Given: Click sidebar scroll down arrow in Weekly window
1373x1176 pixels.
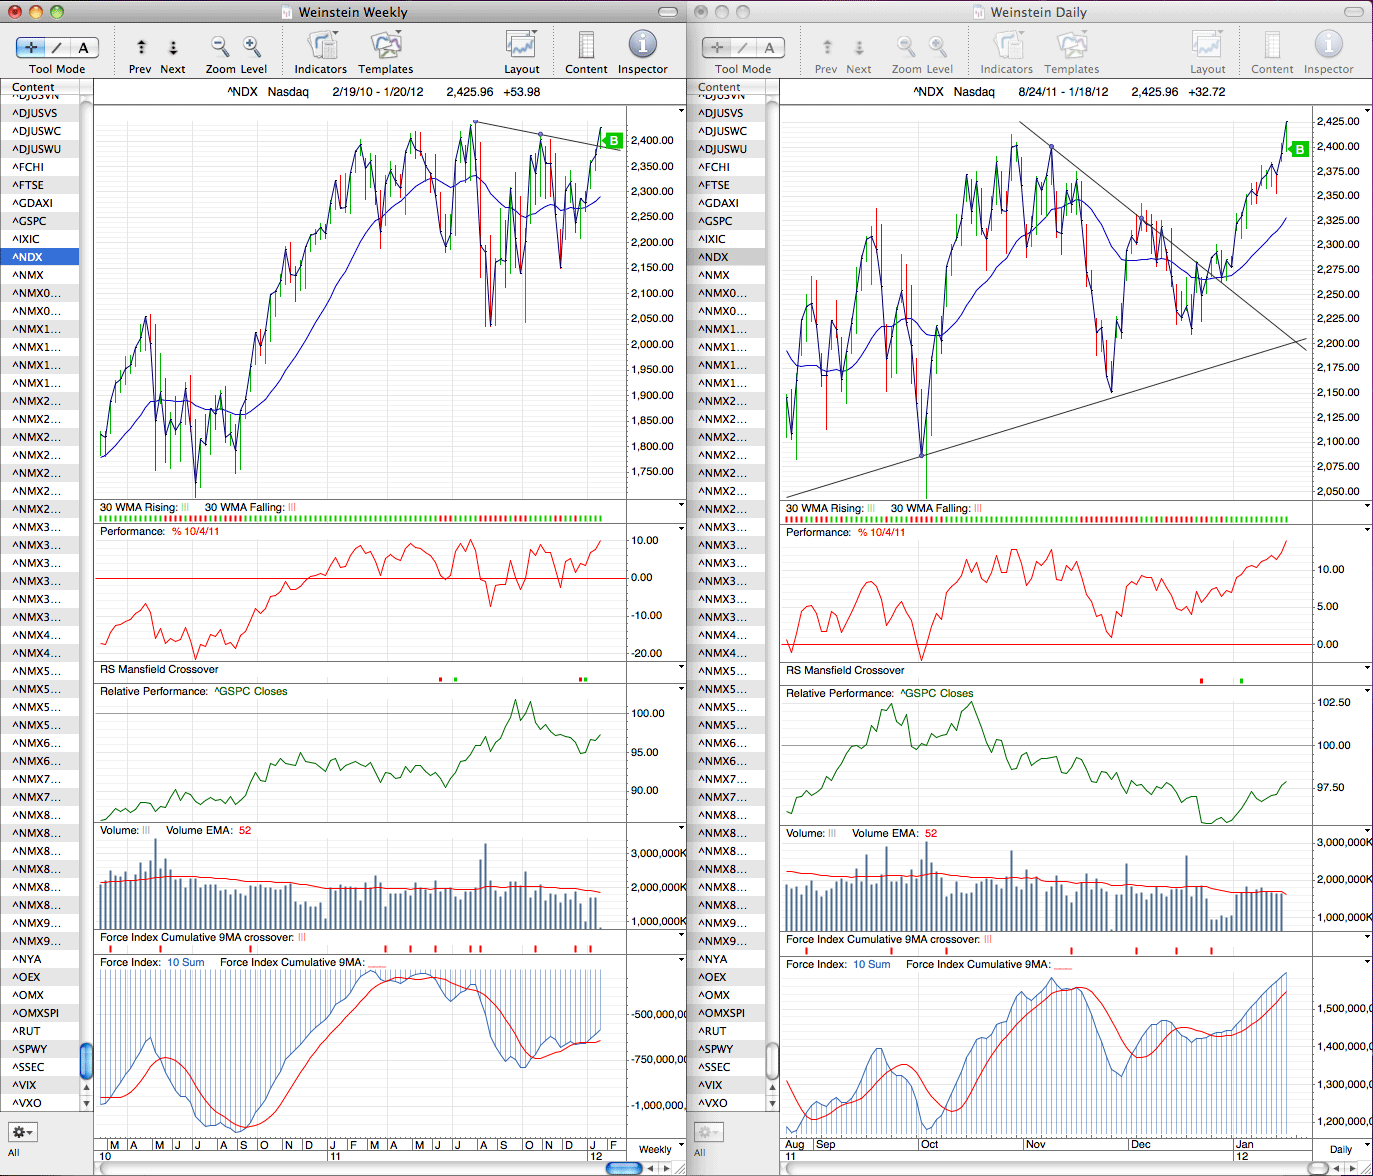Looking at the screenshot, I should point(86,1103).
